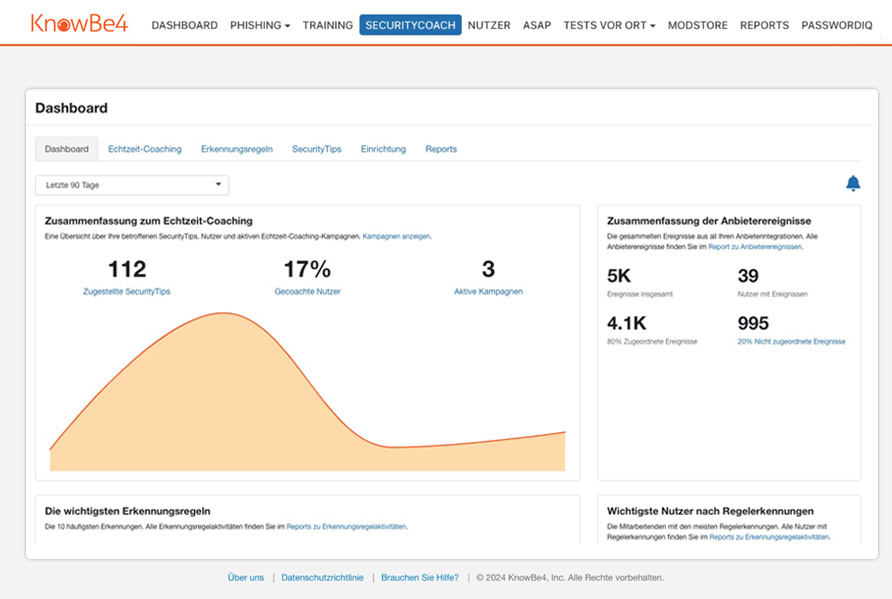Open ASAP in the top navigation

pos(537,25)
